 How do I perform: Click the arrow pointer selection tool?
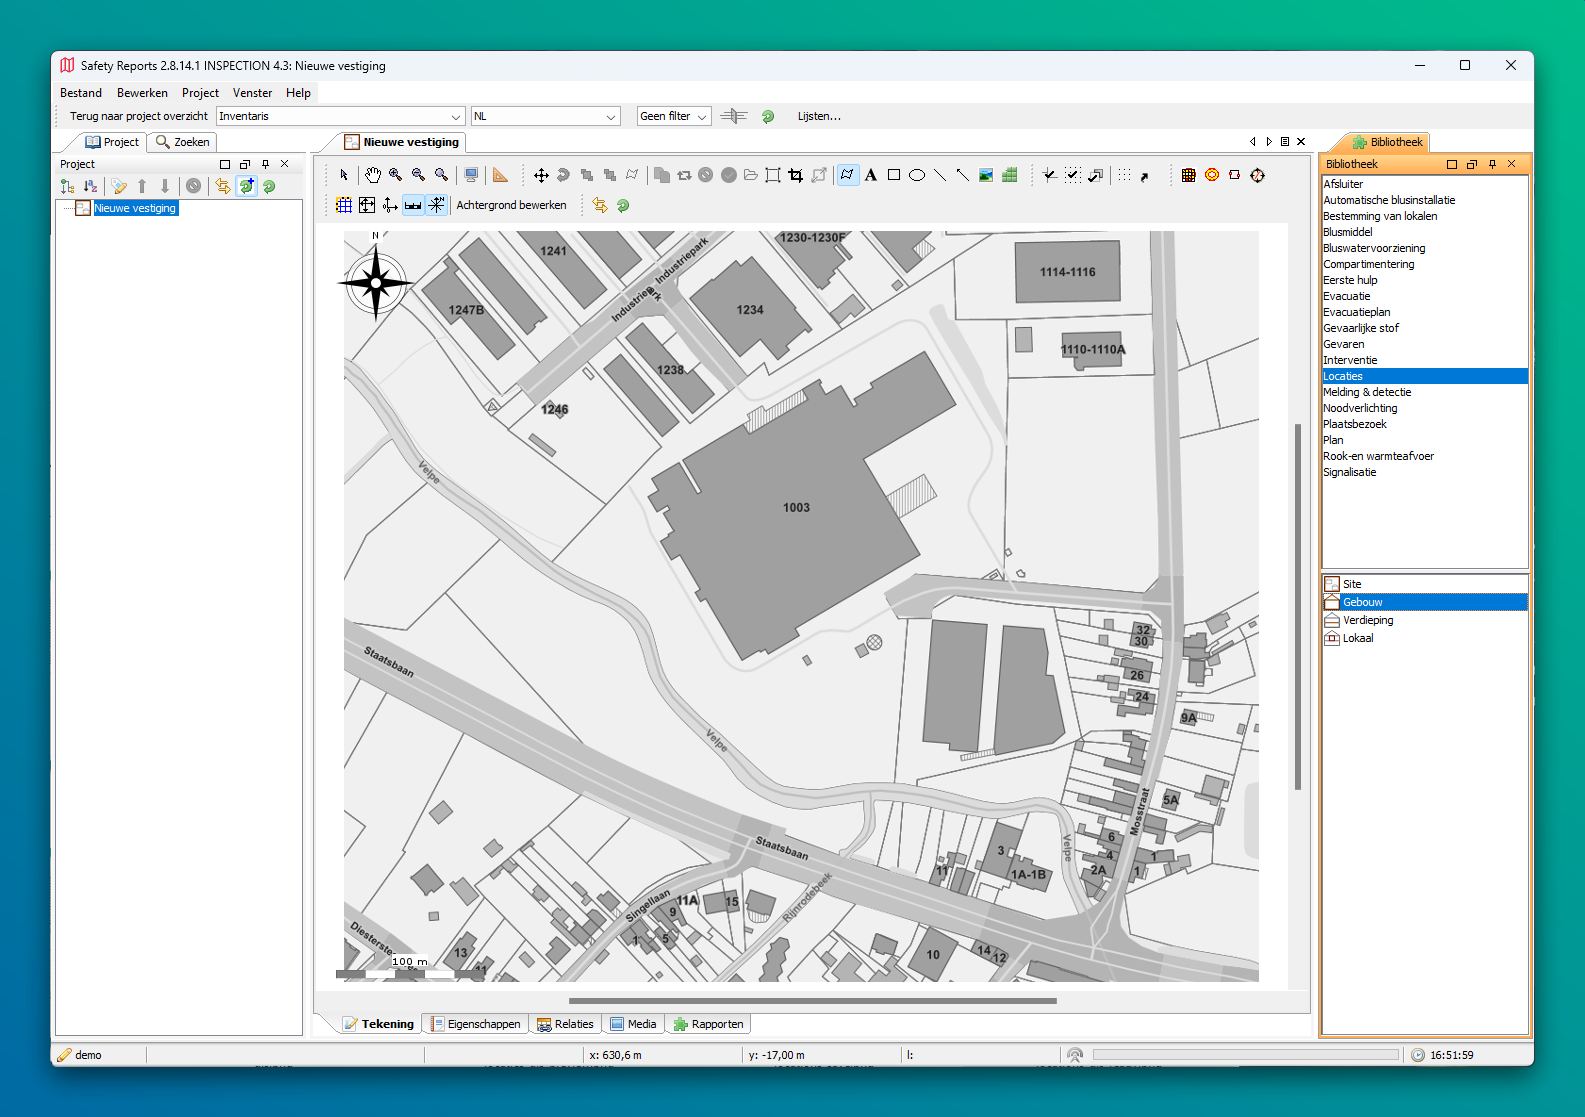[x=344, y=175]
